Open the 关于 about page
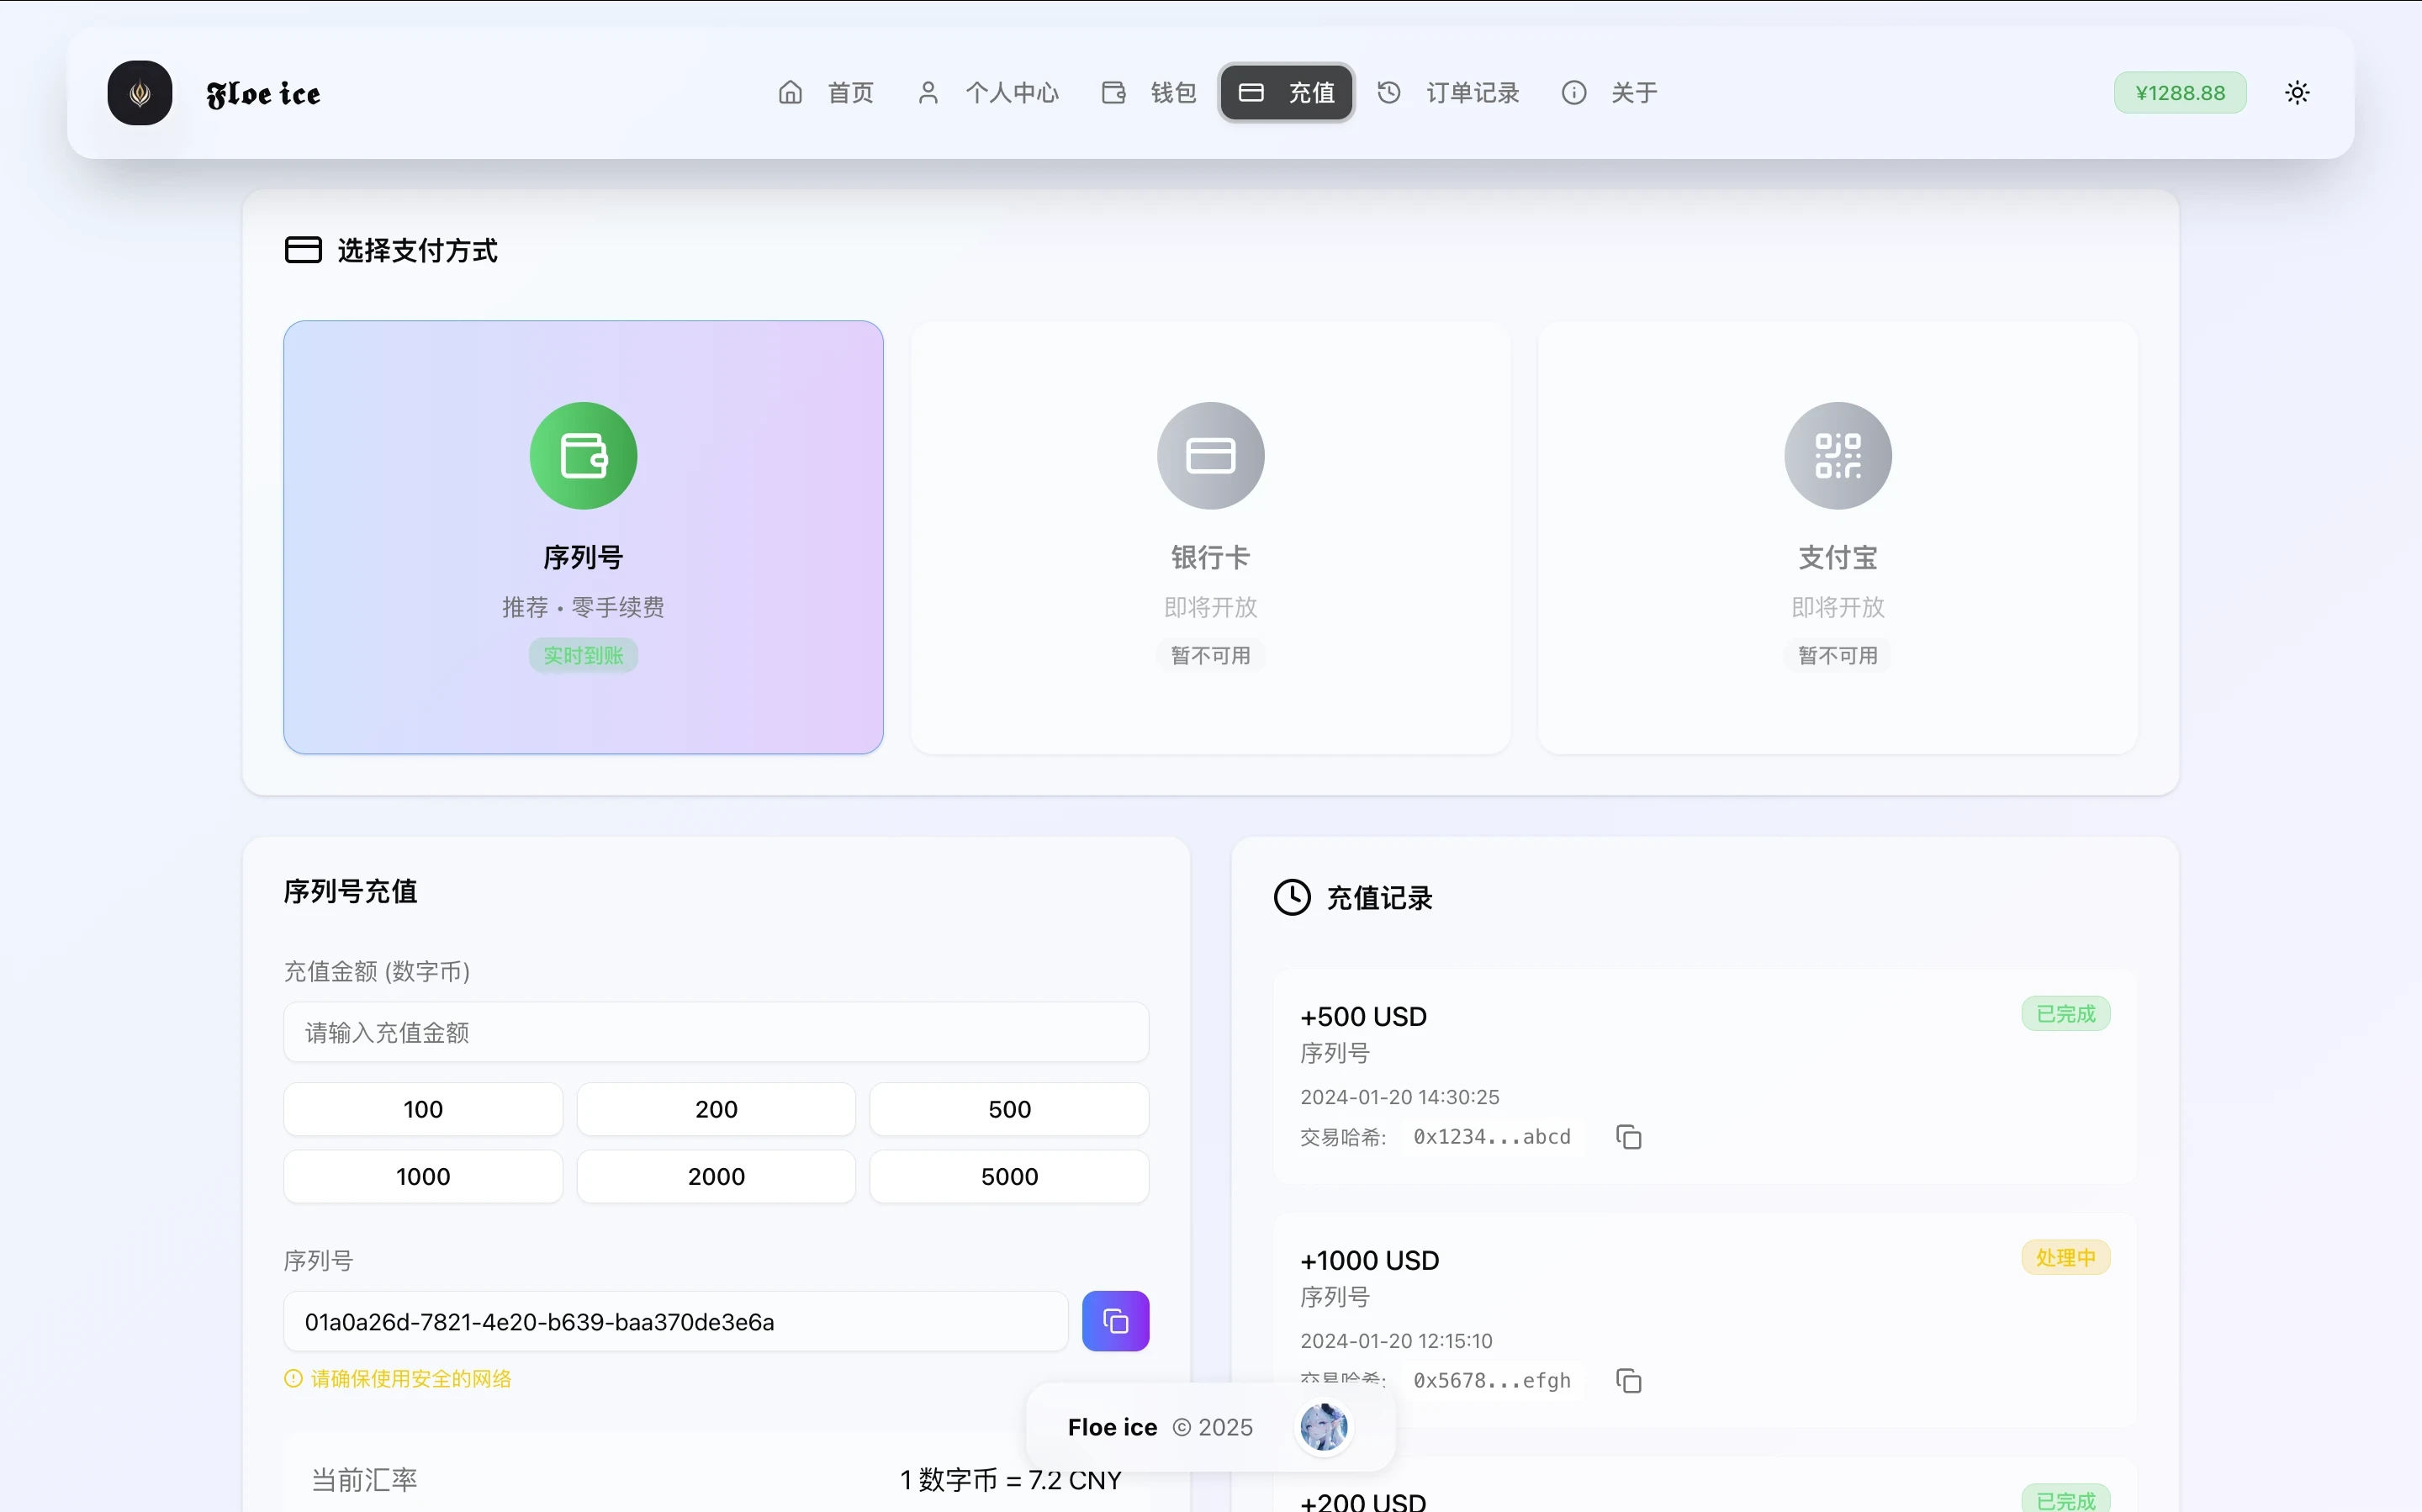 tap(1610, 93)
